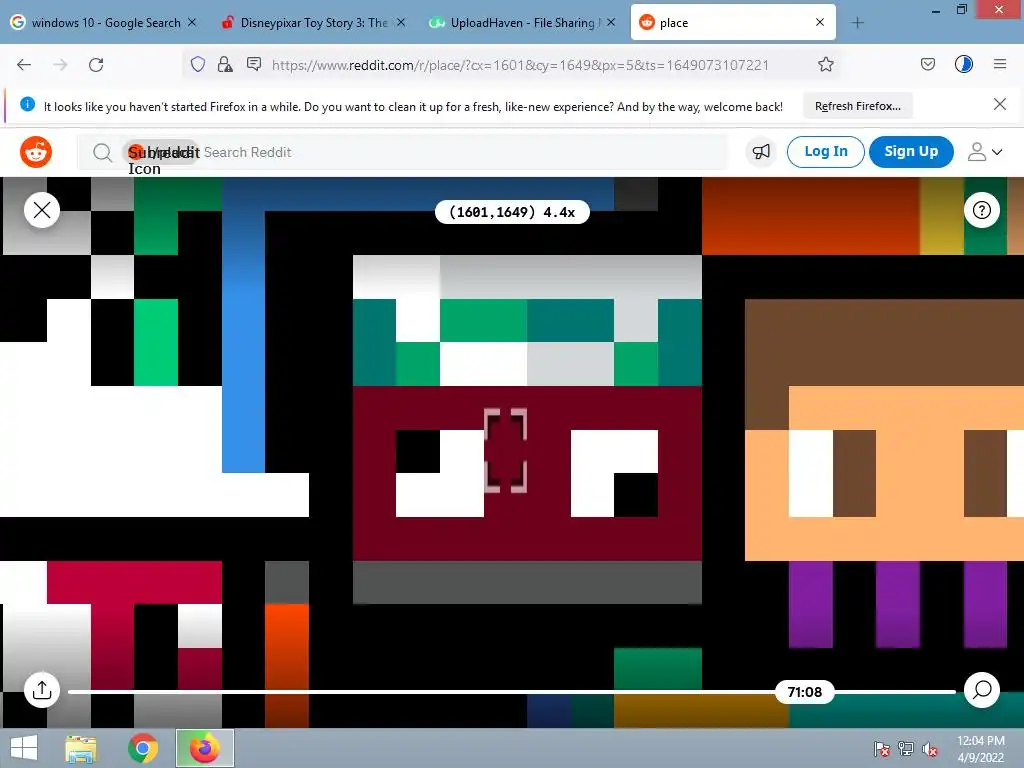Click the magnifier zoom button on canvas
Viewport: 1024px width, 768px height.
(x=982, y=690)
